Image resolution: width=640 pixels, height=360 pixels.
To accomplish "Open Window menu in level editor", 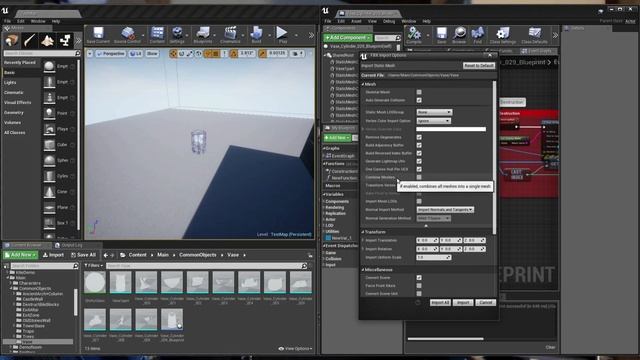I will coord(38,21).
